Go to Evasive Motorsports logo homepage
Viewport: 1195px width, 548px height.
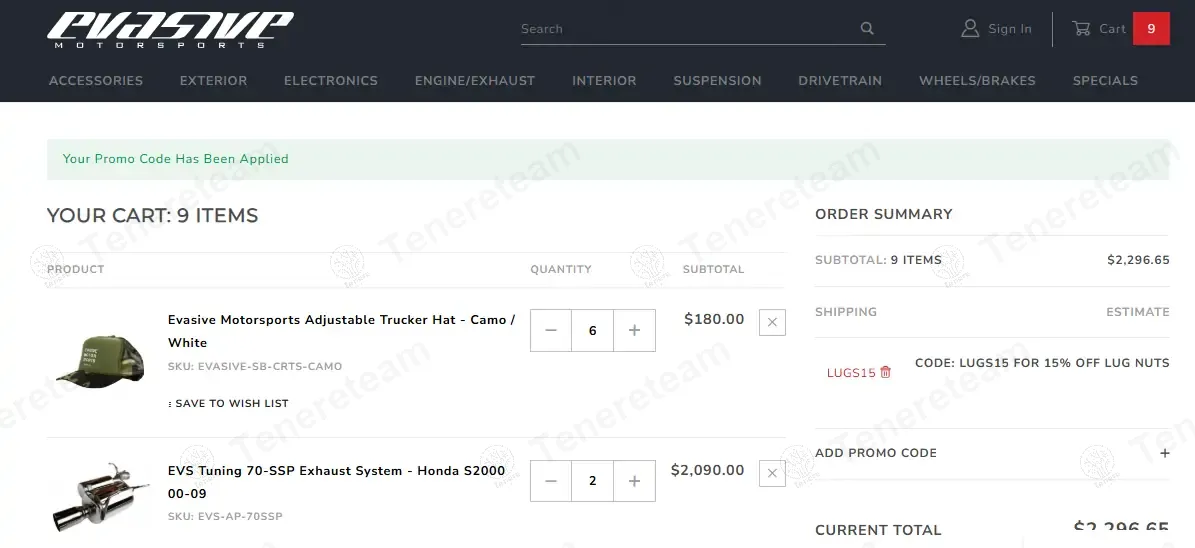point(170,30)
